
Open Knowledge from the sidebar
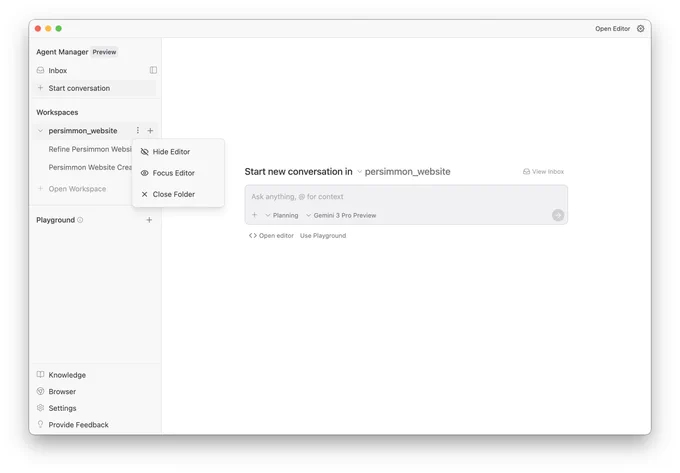click(x=61, y=375)
